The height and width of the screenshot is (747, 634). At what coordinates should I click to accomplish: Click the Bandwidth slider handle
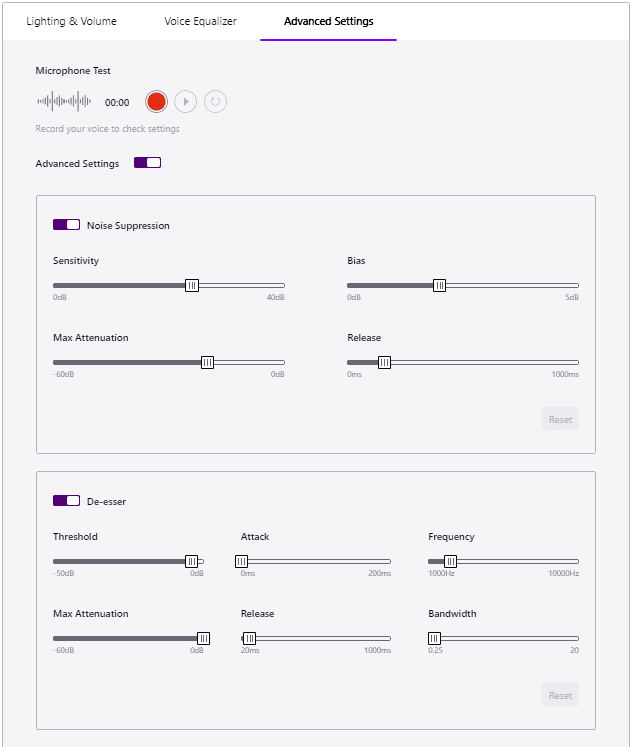click(434, 638)
